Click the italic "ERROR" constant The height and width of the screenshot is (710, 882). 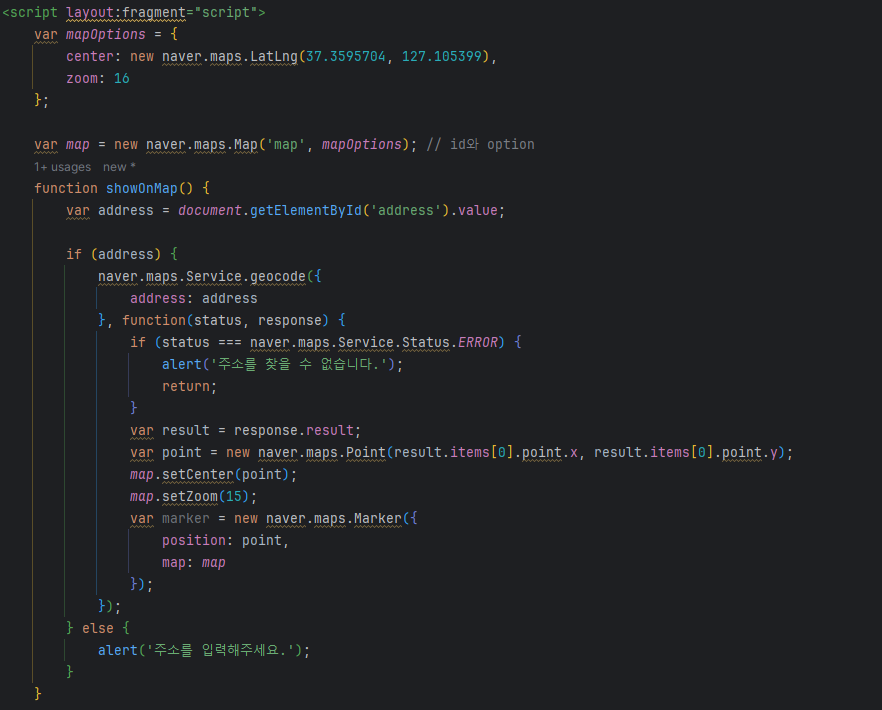(x=478, y=342)
